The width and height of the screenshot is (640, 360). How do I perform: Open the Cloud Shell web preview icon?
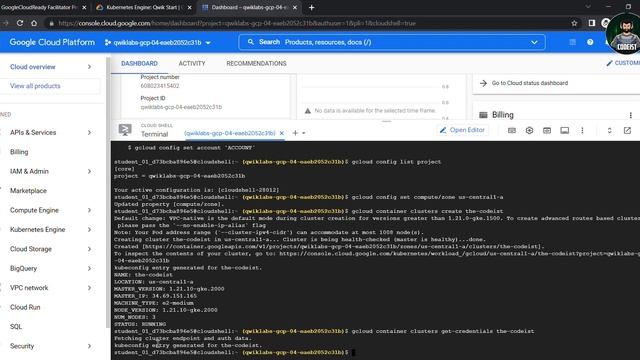click(547, 130)
